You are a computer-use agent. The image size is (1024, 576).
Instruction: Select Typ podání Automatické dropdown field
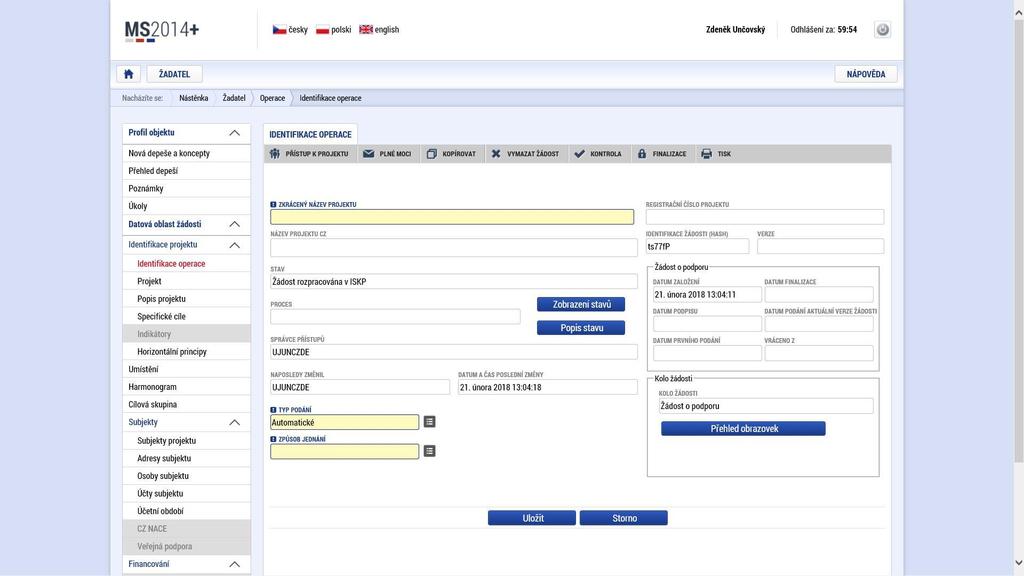pyautogui.click(x=345, y=423)
